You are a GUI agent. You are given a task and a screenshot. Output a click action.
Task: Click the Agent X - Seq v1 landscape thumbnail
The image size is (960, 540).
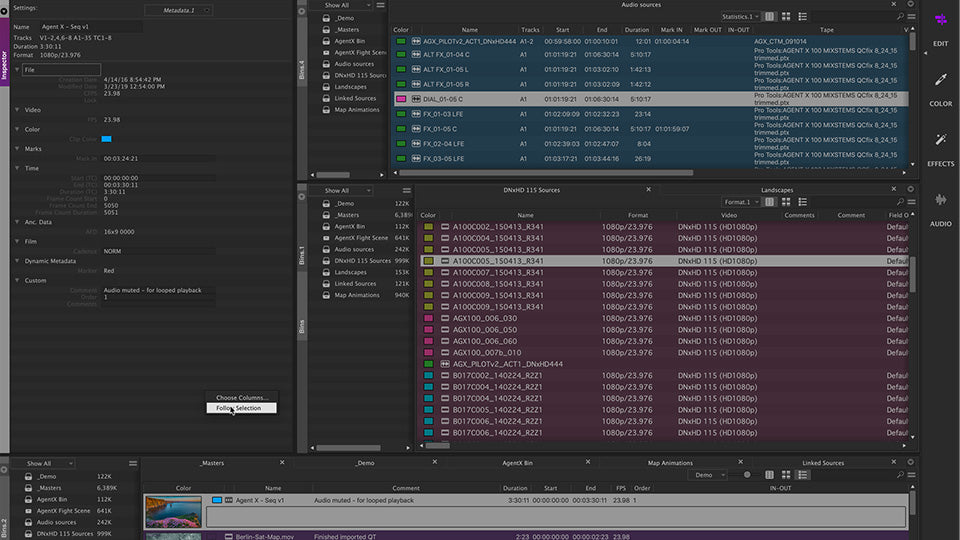pos(173,512)
